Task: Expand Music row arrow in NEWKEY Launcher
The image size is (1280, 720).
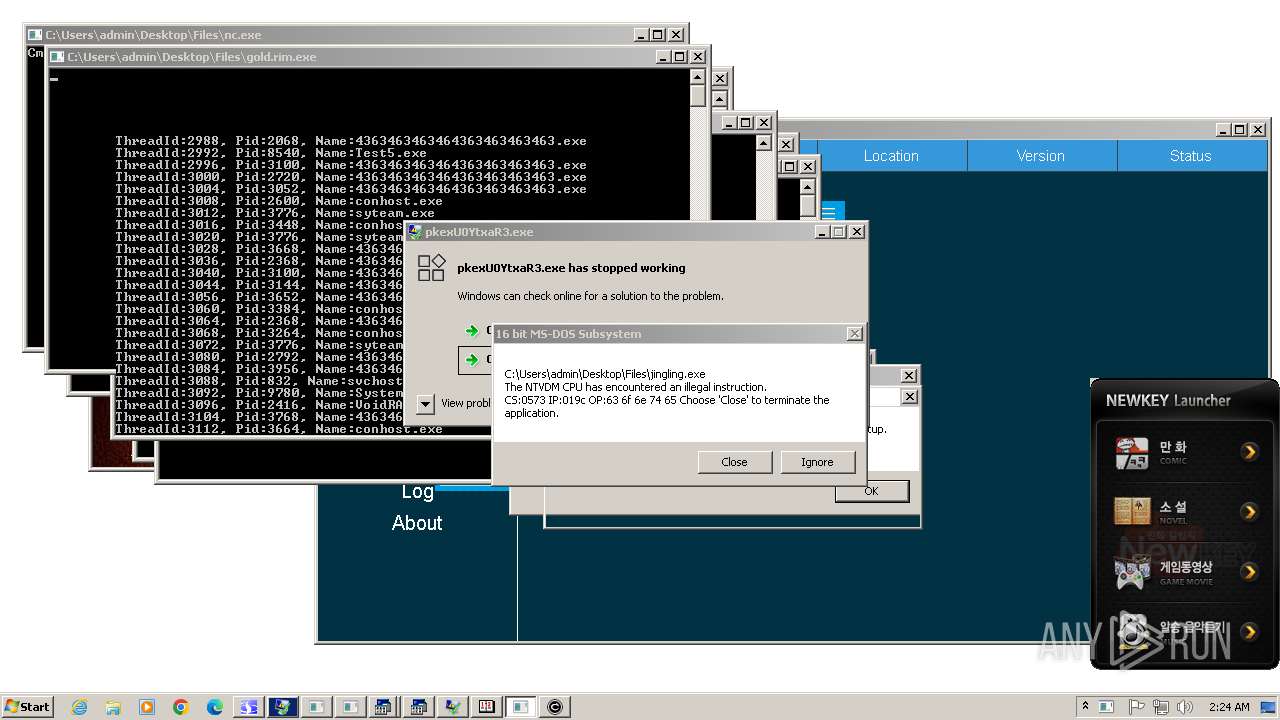Action: pyautogui.click(x=1249, y=631)
